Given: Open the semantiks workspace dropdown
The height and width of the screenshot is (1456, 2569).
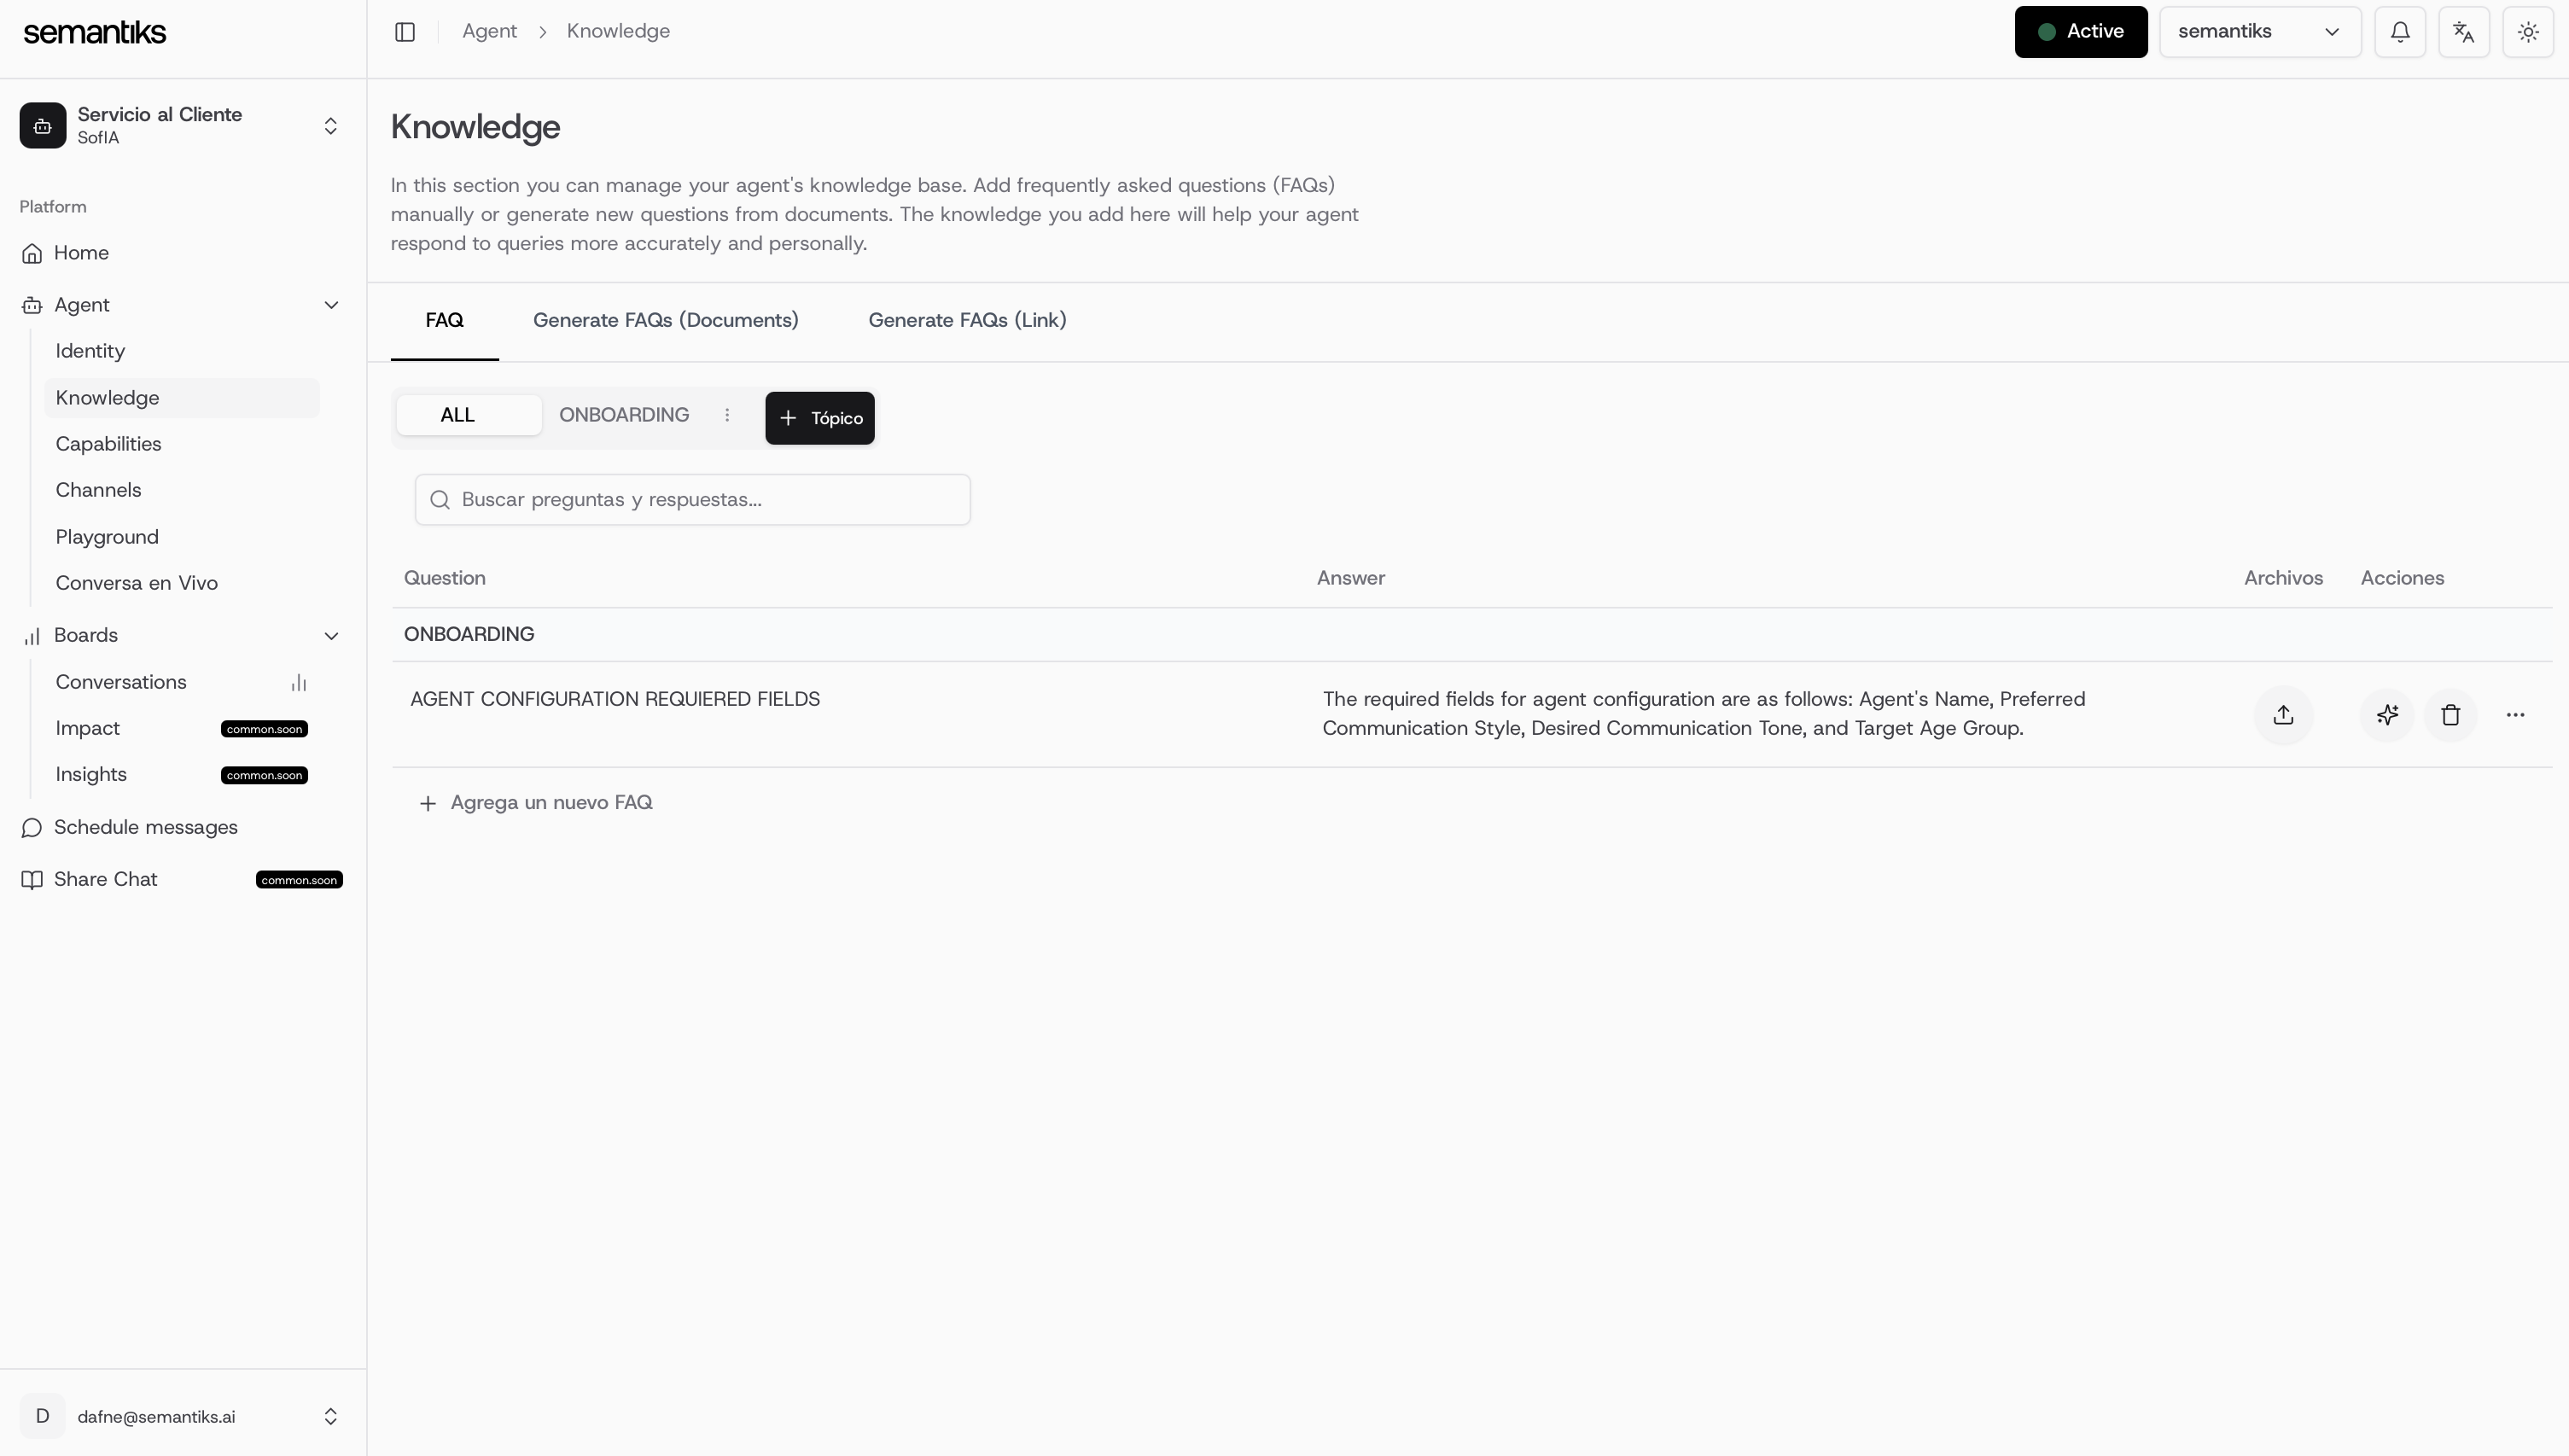Looking at the screenshot, I should tap(2260, 32).
